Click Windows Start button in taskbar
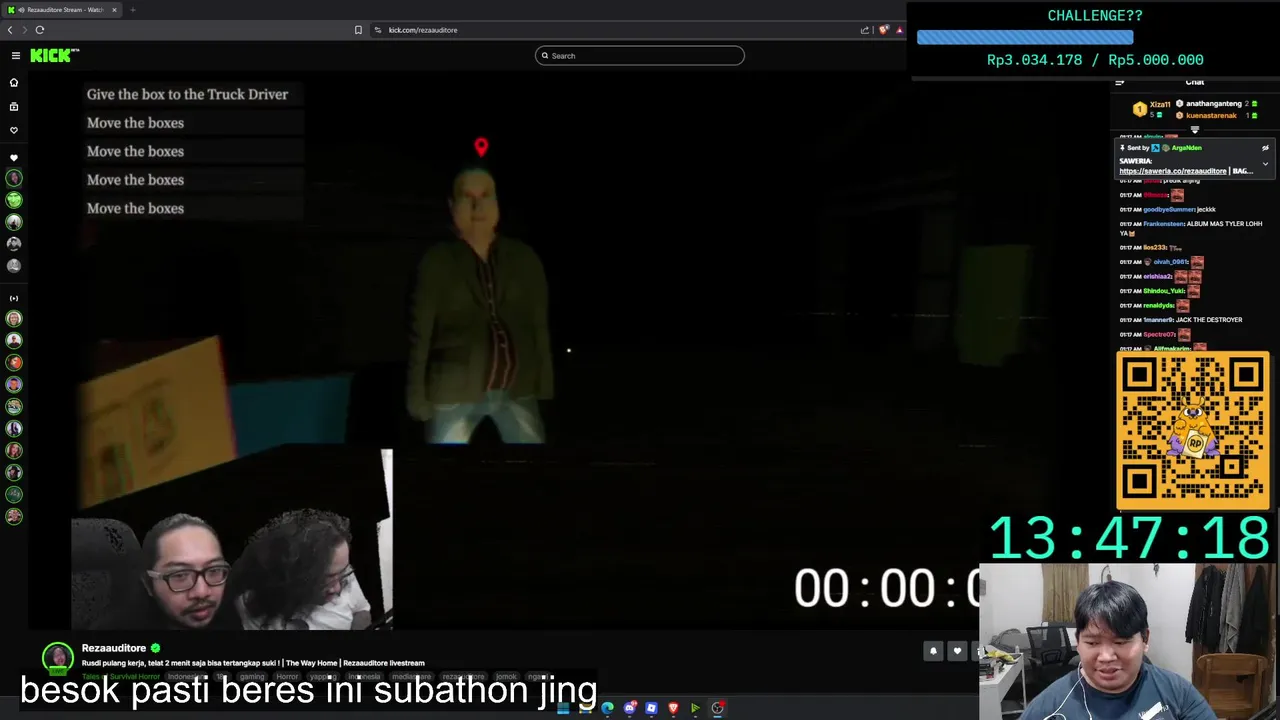The image size is (1280, 720). (x=564, y=708)
